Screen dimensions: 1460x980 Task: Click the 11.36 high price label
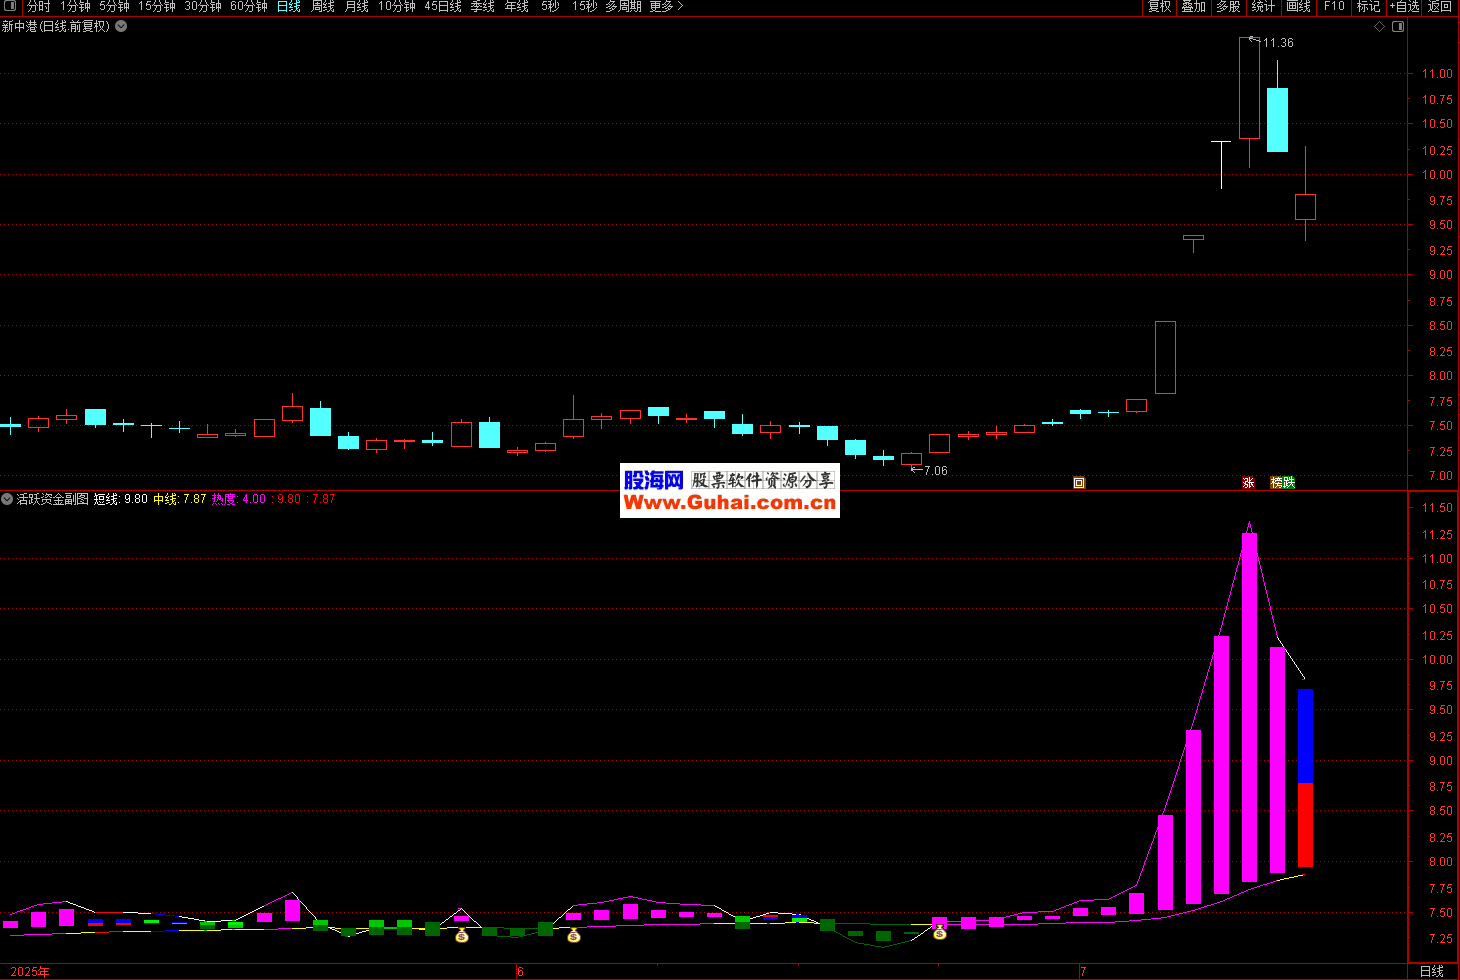[x=1278, y=43]
